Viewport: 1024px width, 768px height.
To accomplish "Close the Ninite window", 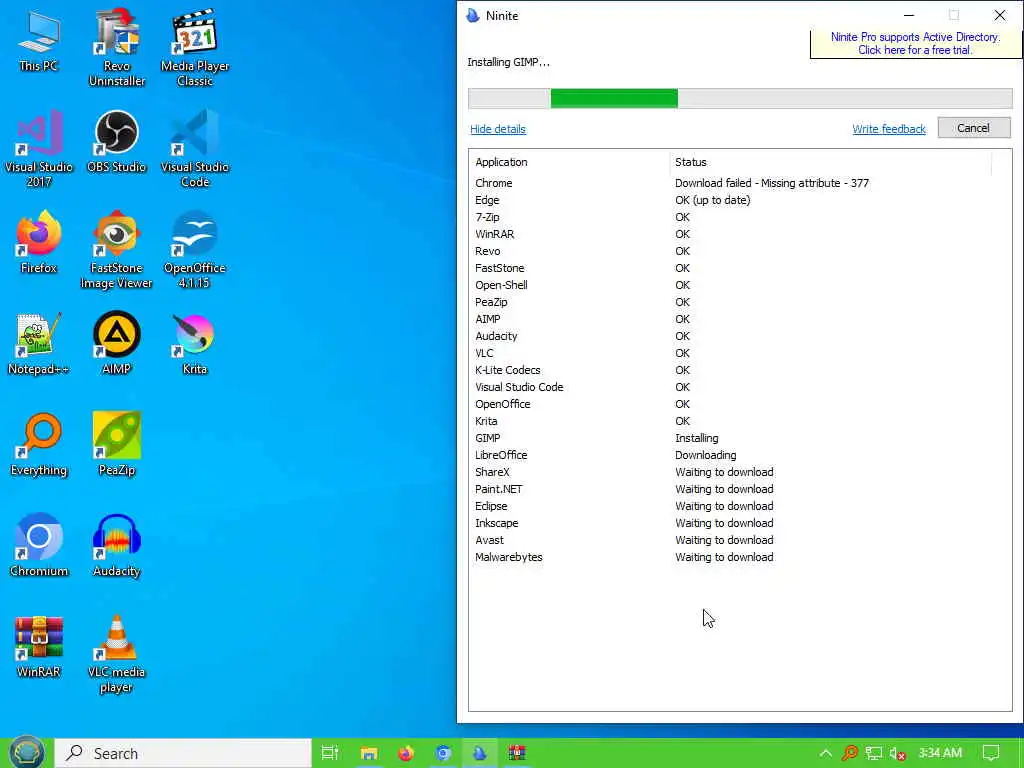I will [1000, 15].
